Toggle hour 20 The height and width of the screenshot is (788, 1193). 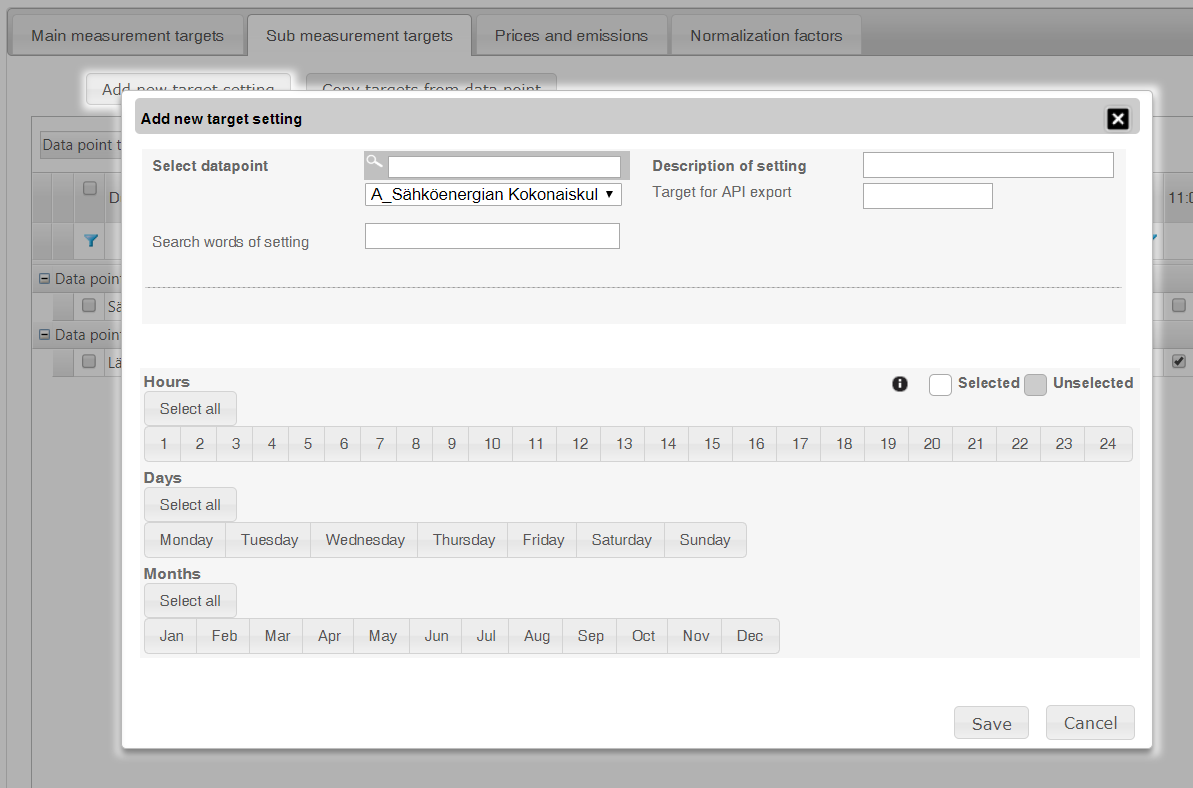(931, 443)
